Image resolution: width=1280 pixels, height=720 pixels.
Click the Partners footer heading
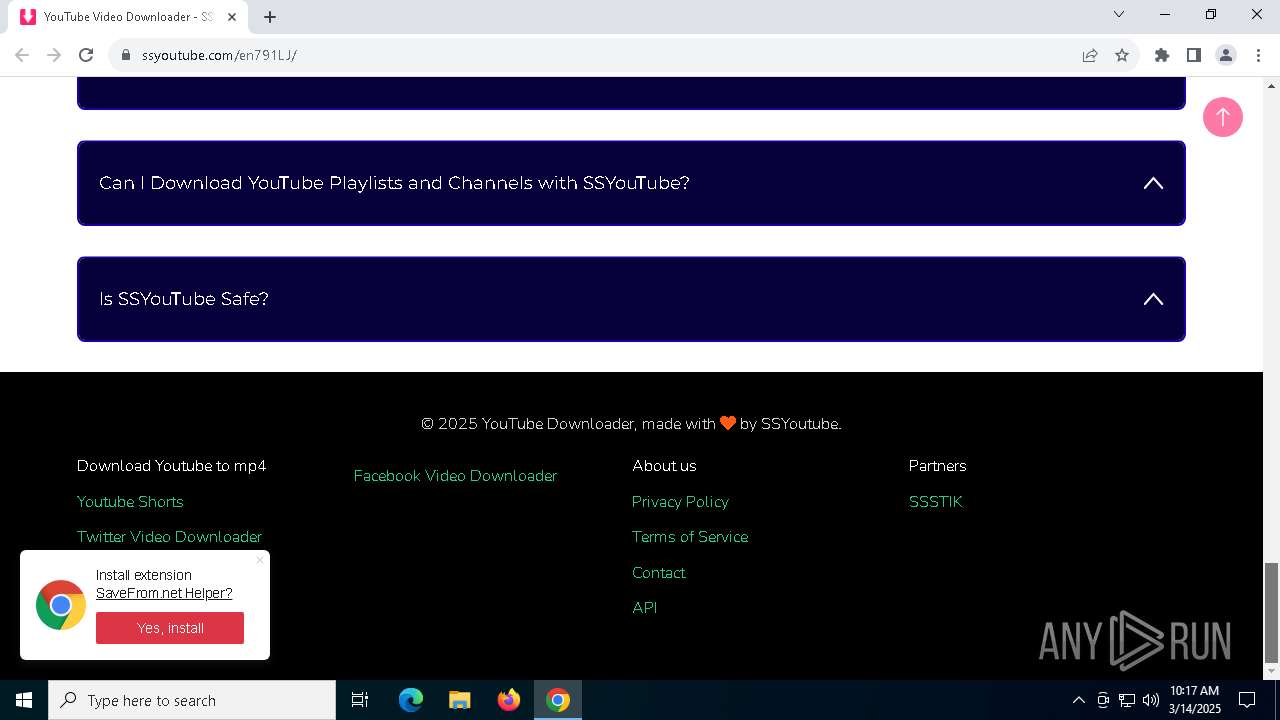(x=937, y=466)
